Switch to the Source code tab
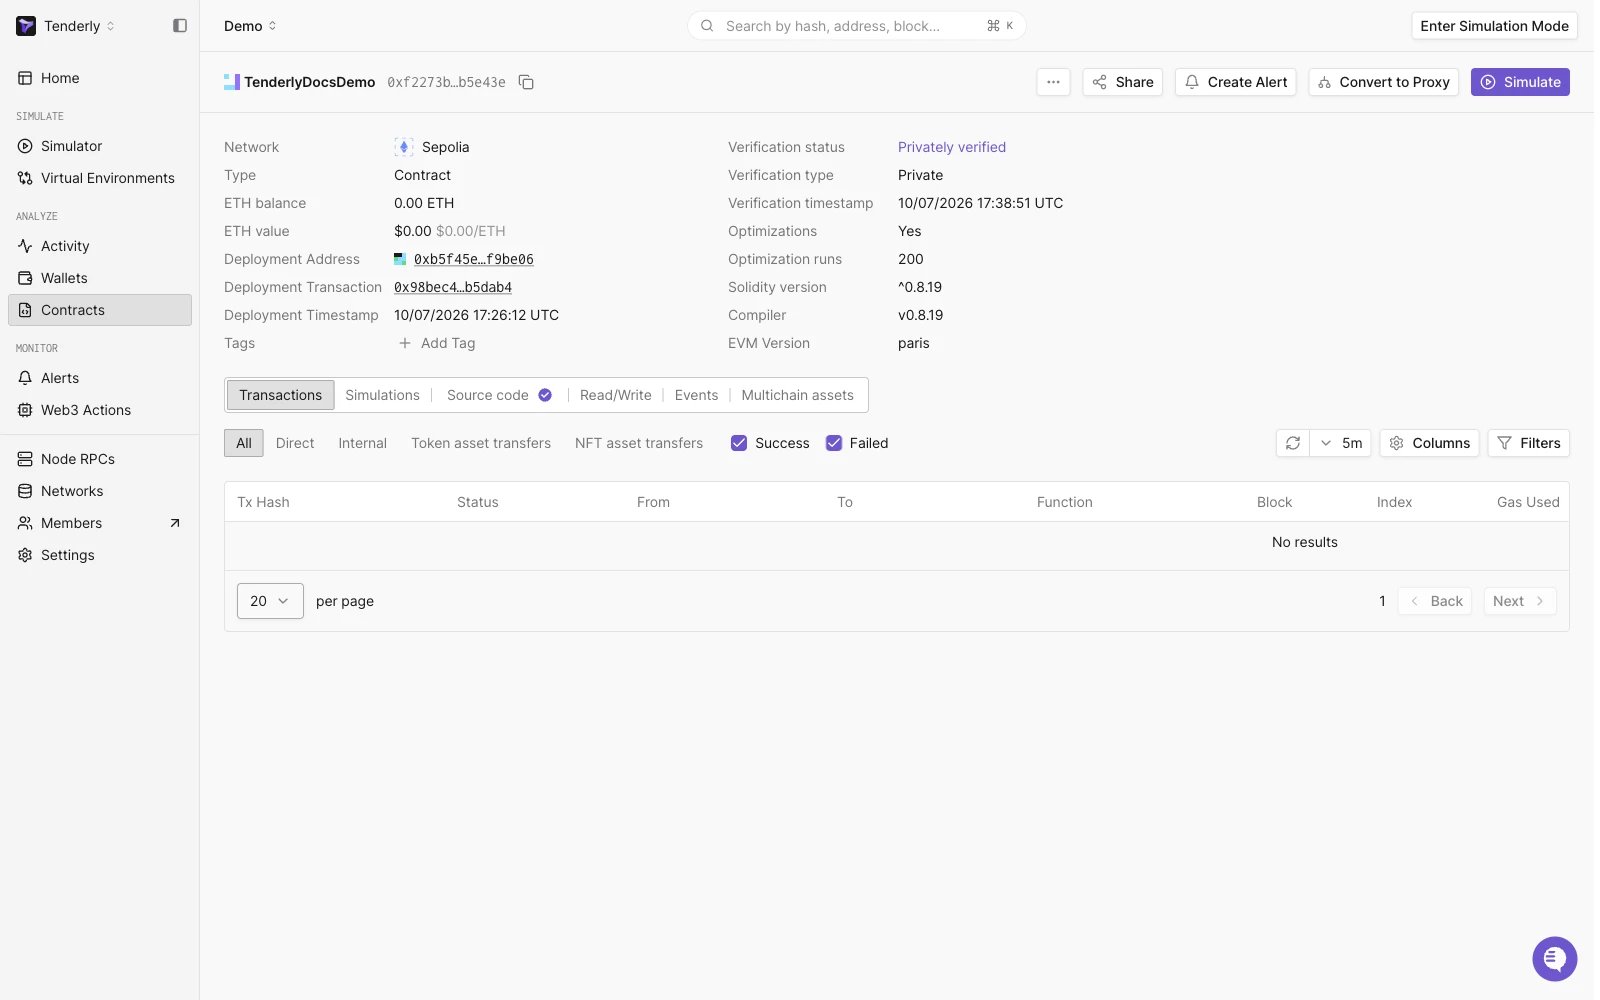1600x1000 pixels. pyautogui.click(x=499, y=395)
